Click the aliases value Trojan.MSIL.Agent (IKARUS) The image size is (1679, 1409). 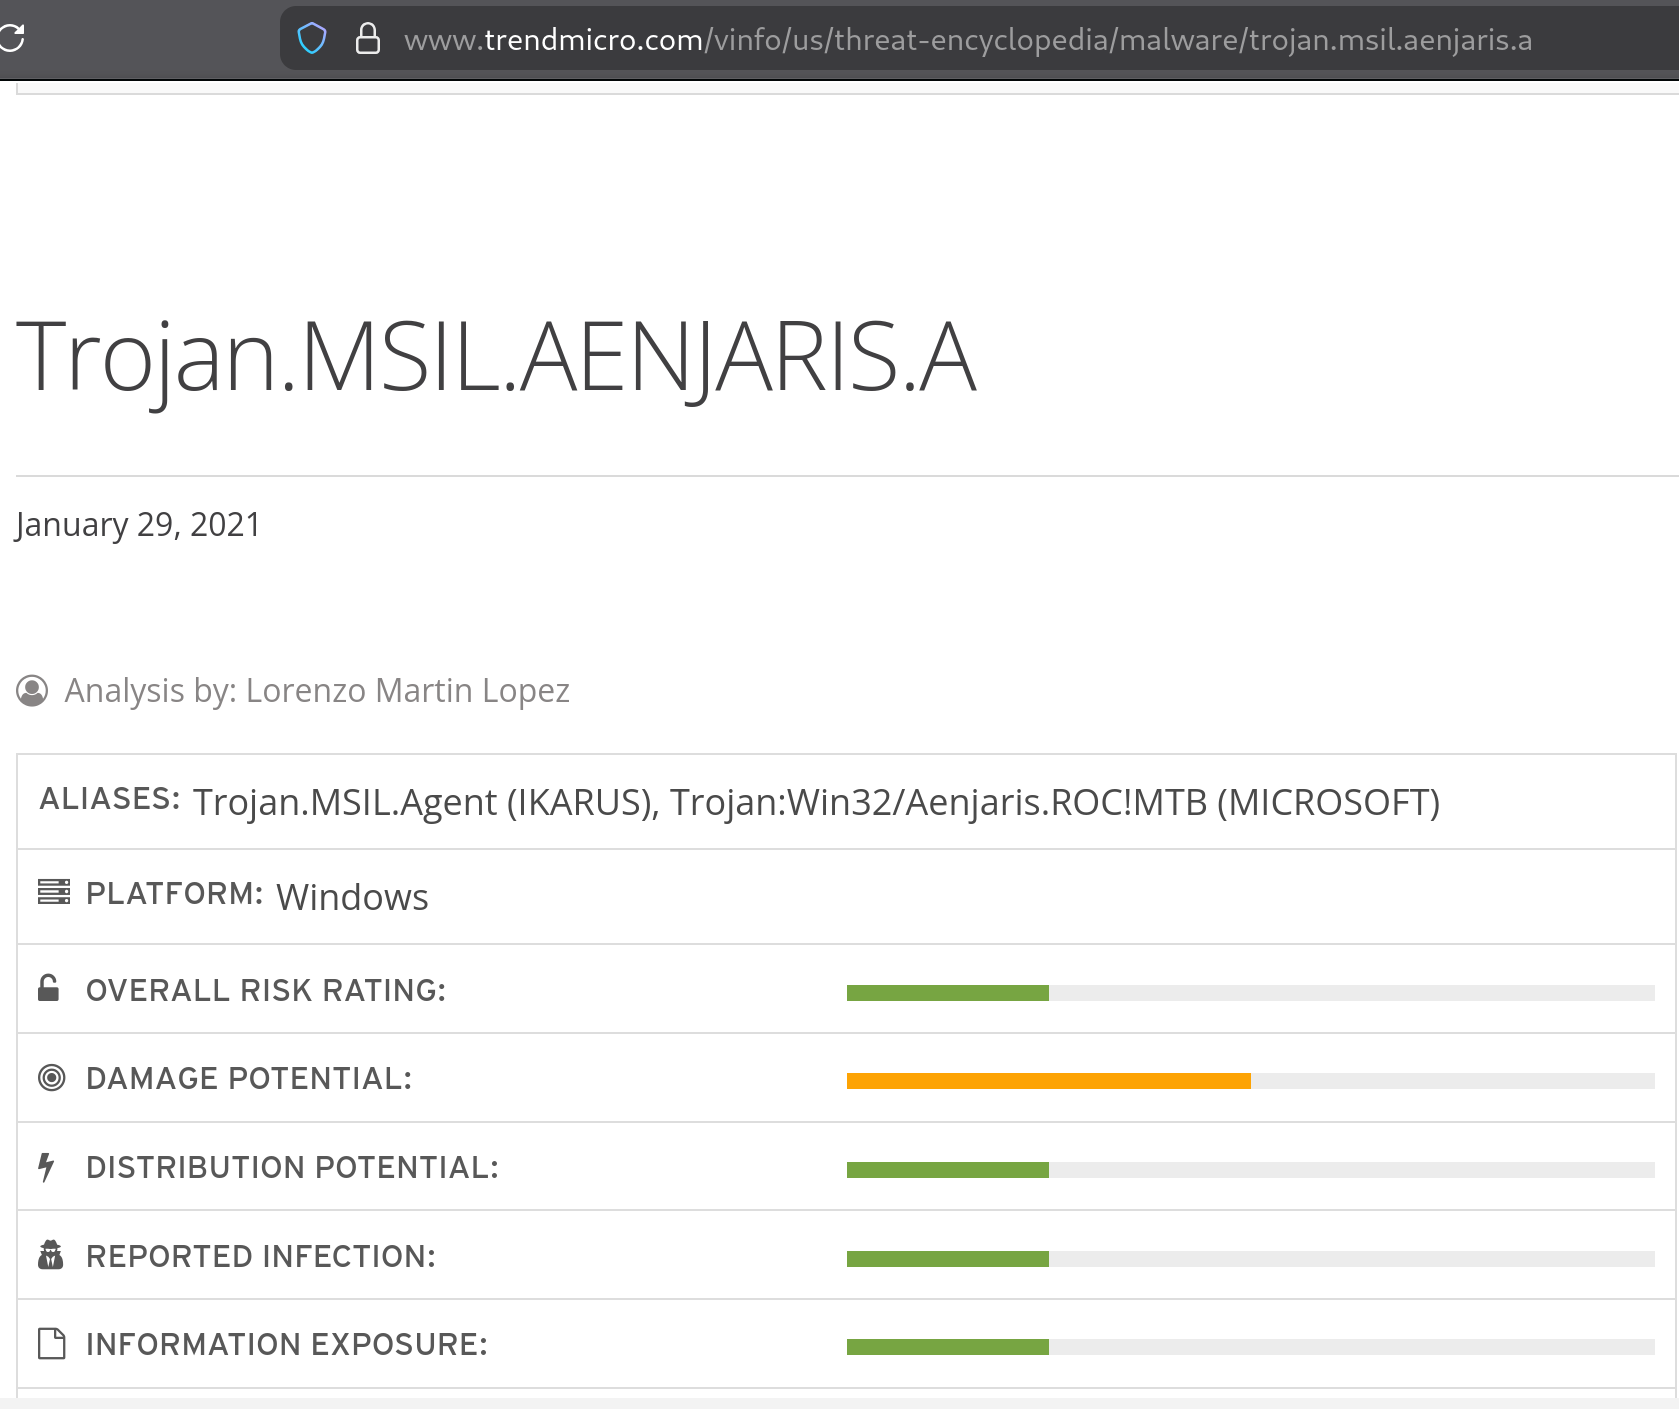point(426,803)
